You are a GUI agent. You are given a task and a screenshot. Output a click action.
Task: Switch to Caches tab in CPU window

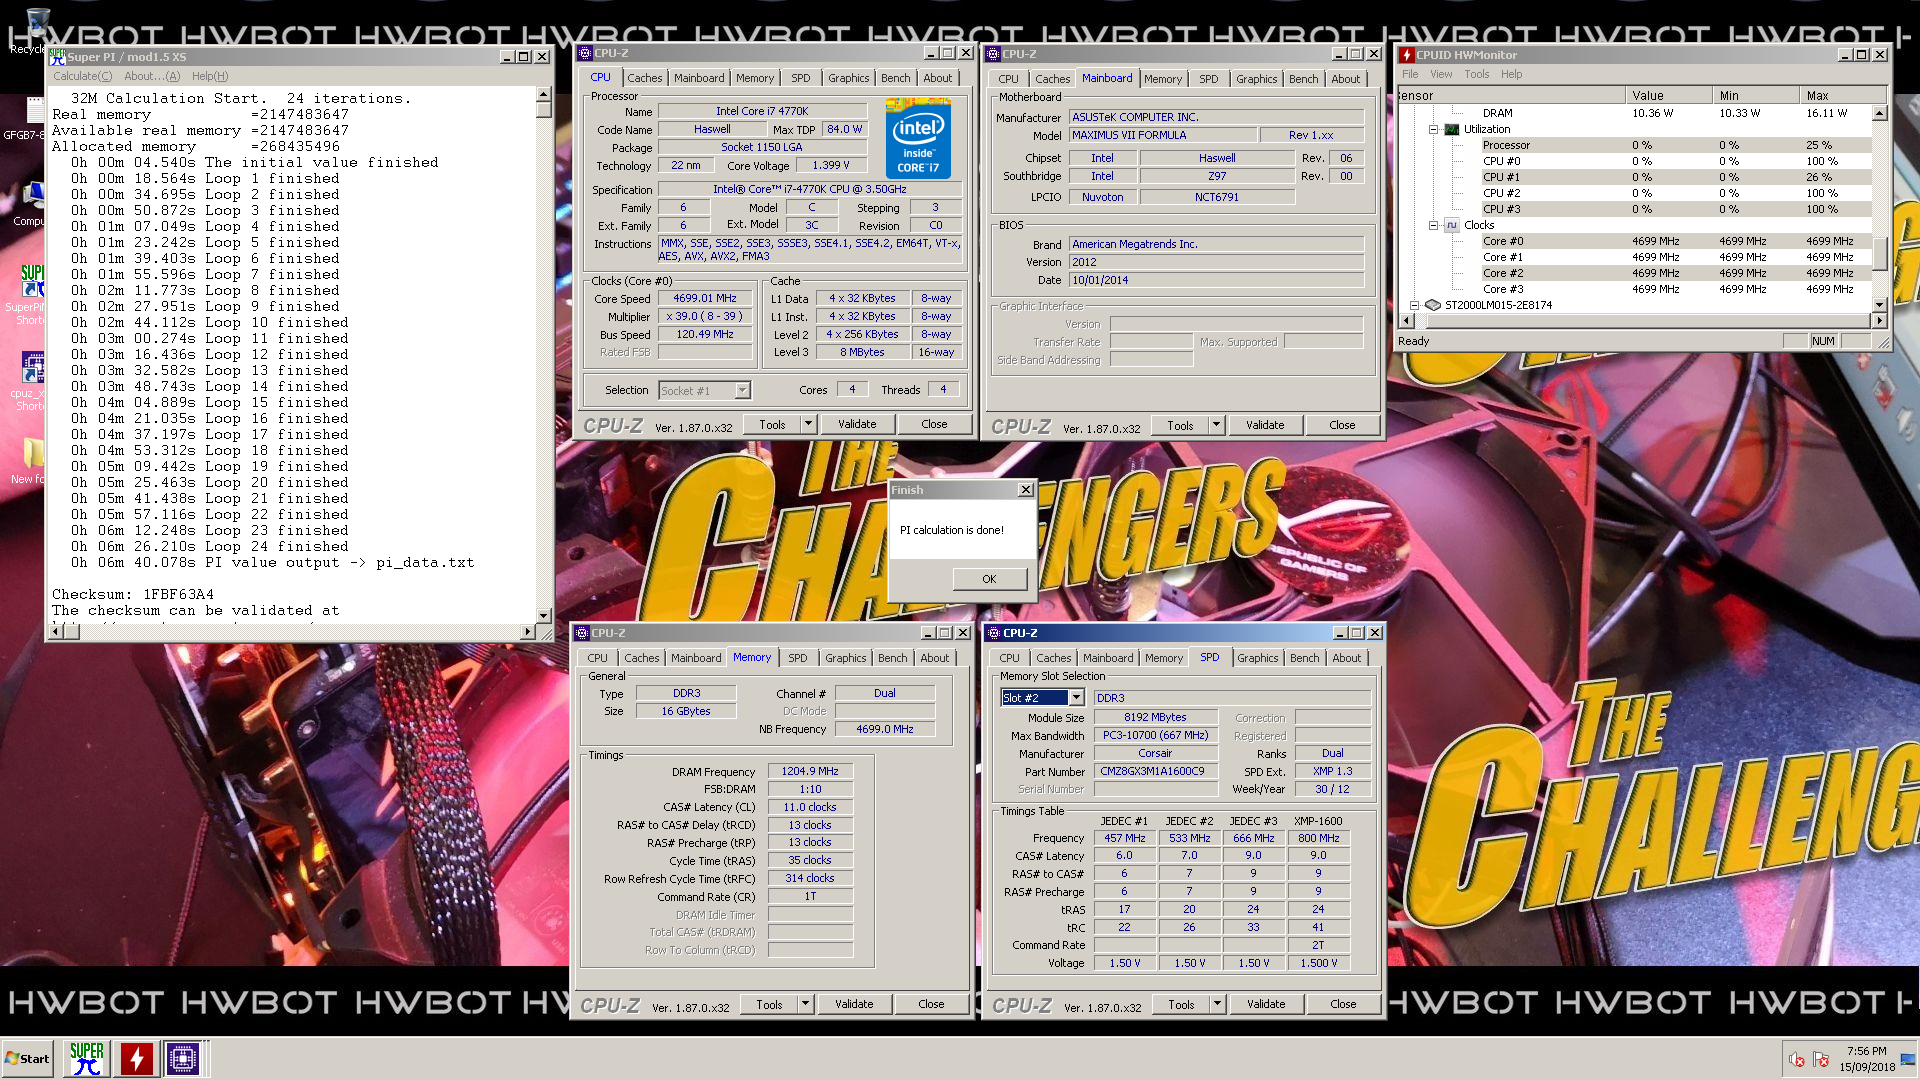[645, 78]
